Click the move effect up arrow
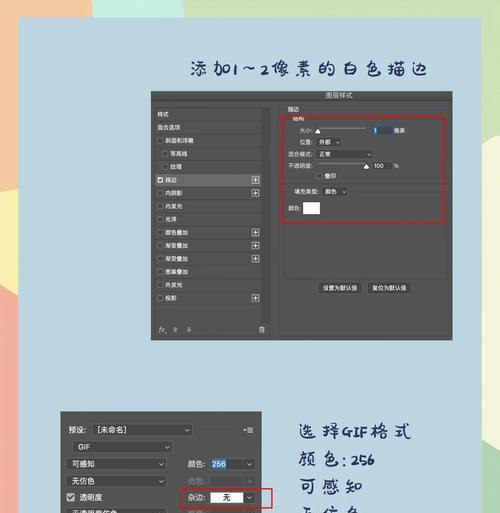The image size is (500, 513). pos(175,330)
